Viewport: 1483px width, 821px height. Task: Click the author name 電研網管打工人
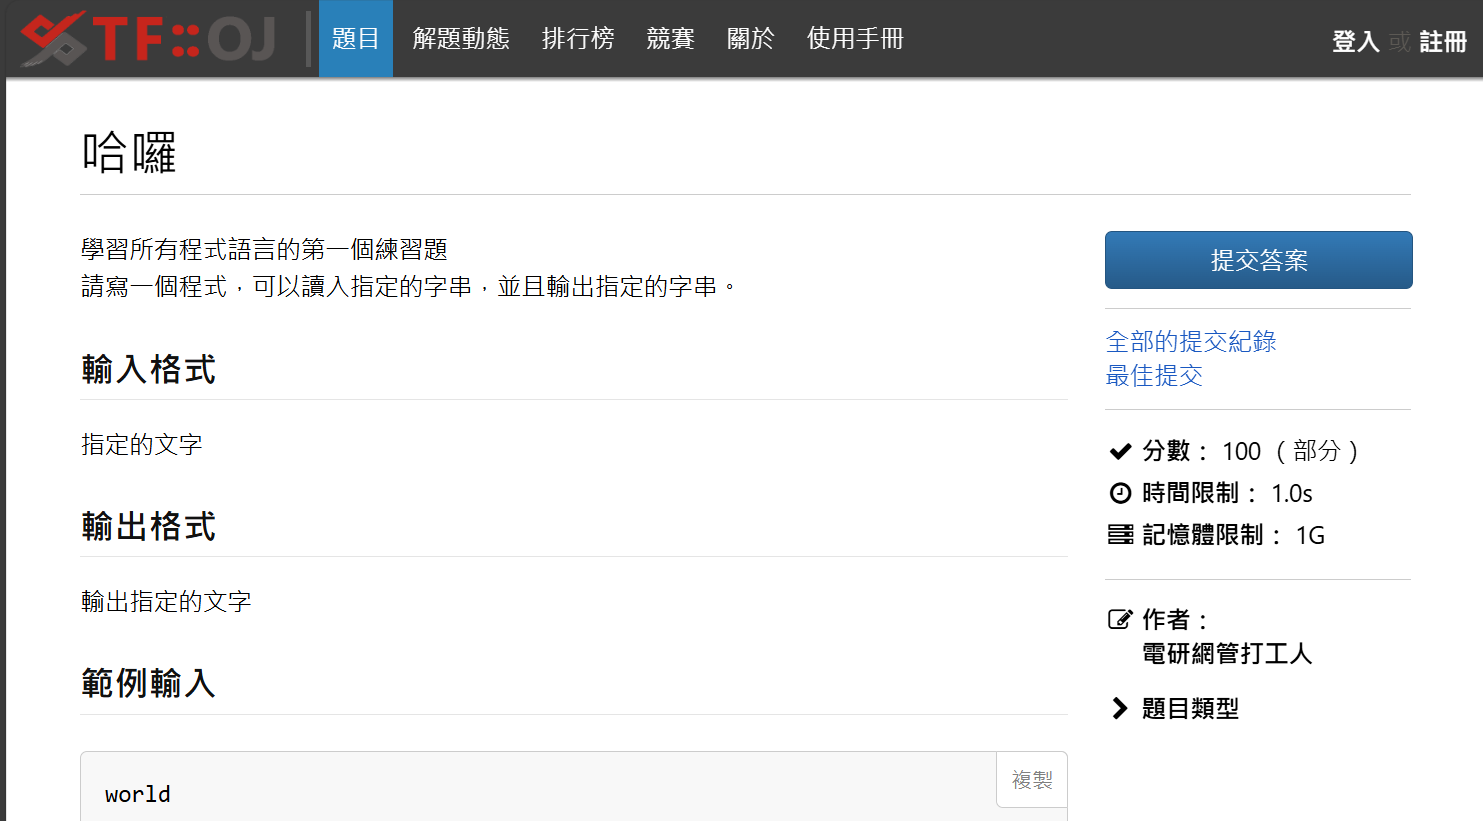click(x=1226, y=654)
